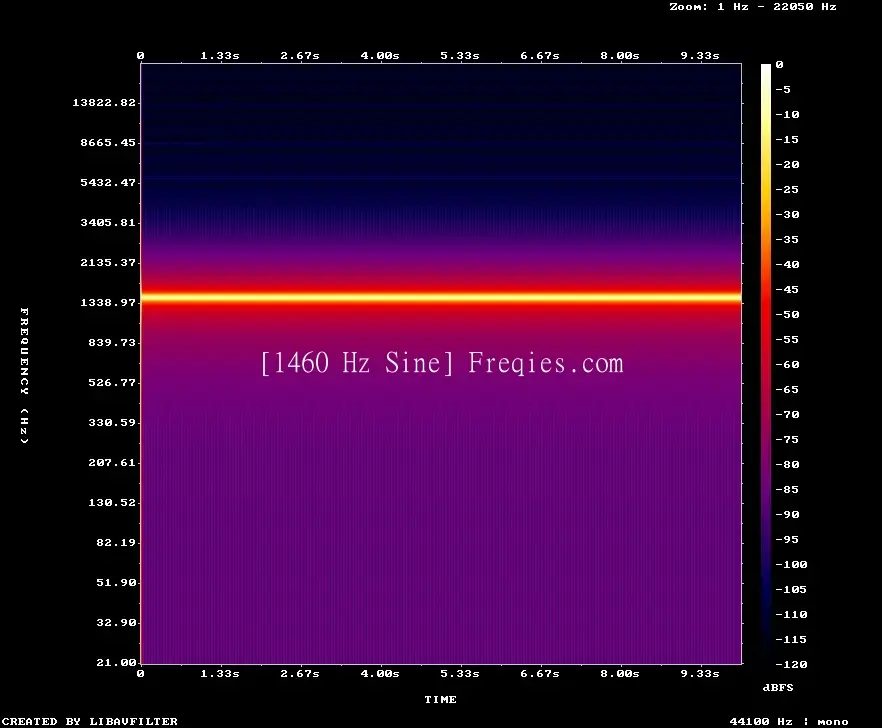Click the bottom 5.33s time label

[460, 673]
